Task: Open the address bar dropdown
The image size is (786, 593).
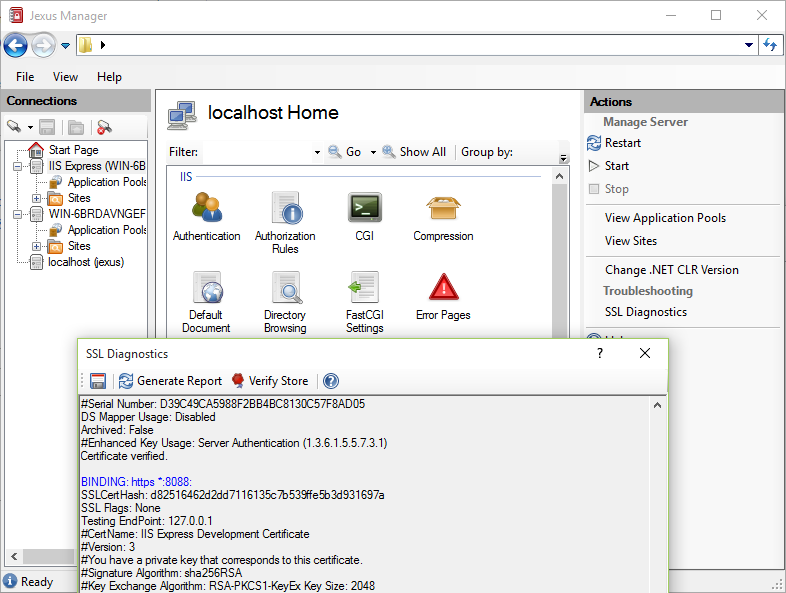Action: point(749,45)
